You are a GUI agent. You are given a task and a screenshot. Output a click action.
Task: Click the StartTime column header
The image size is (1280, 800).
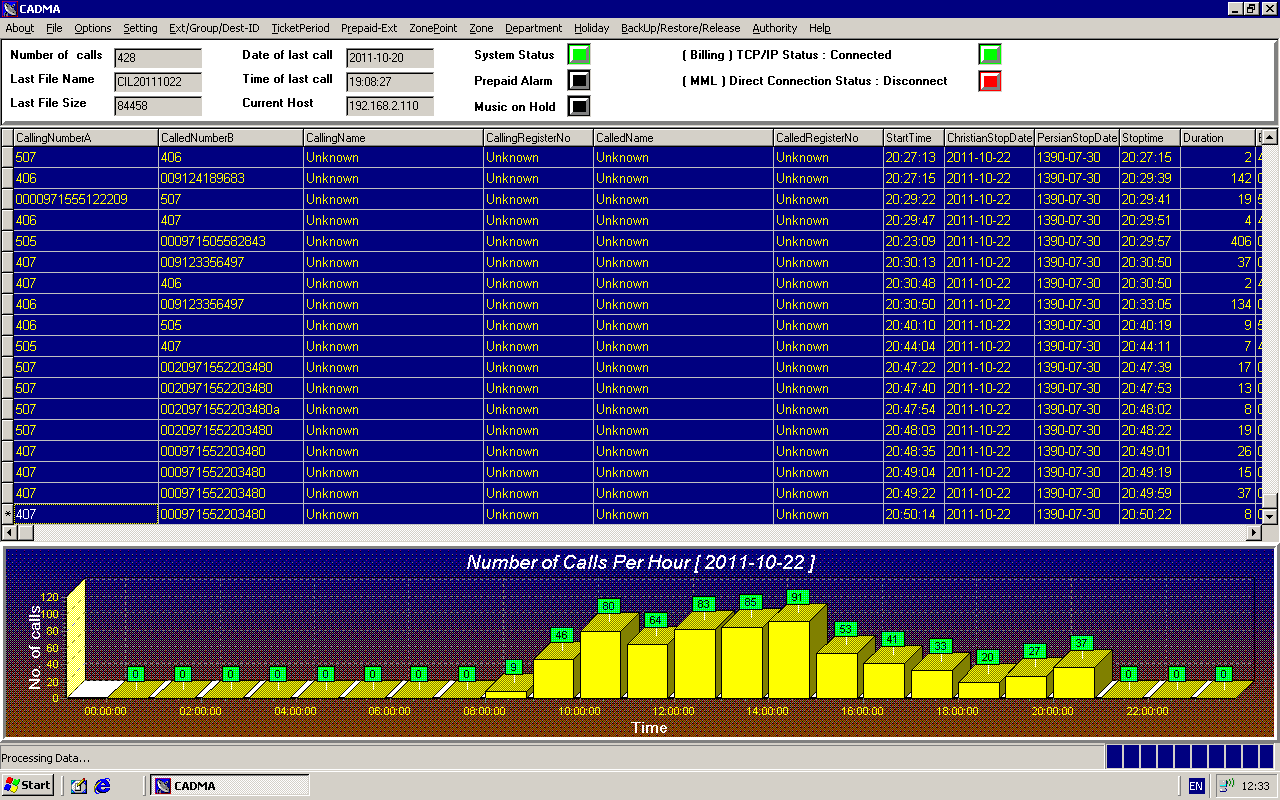tap(914, 138)
